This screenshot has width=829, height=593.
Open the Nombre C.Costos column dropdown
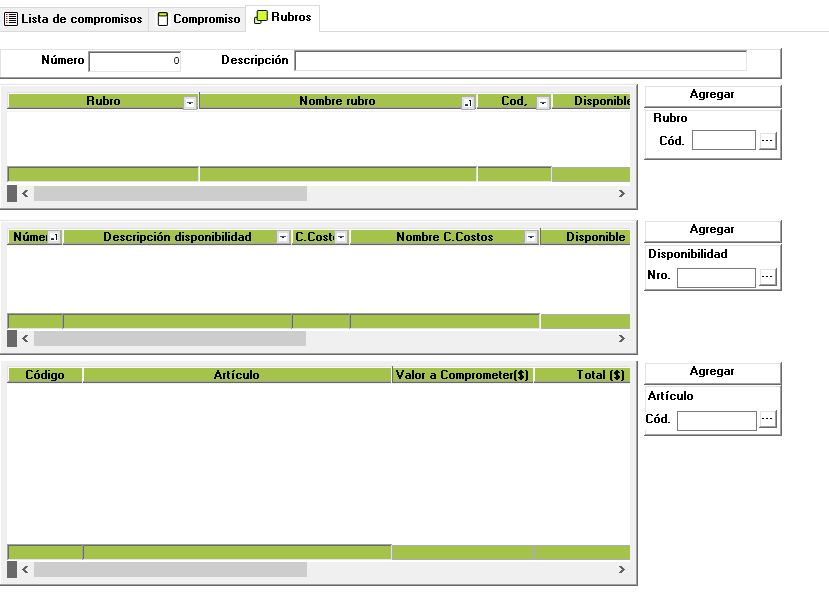530,237
